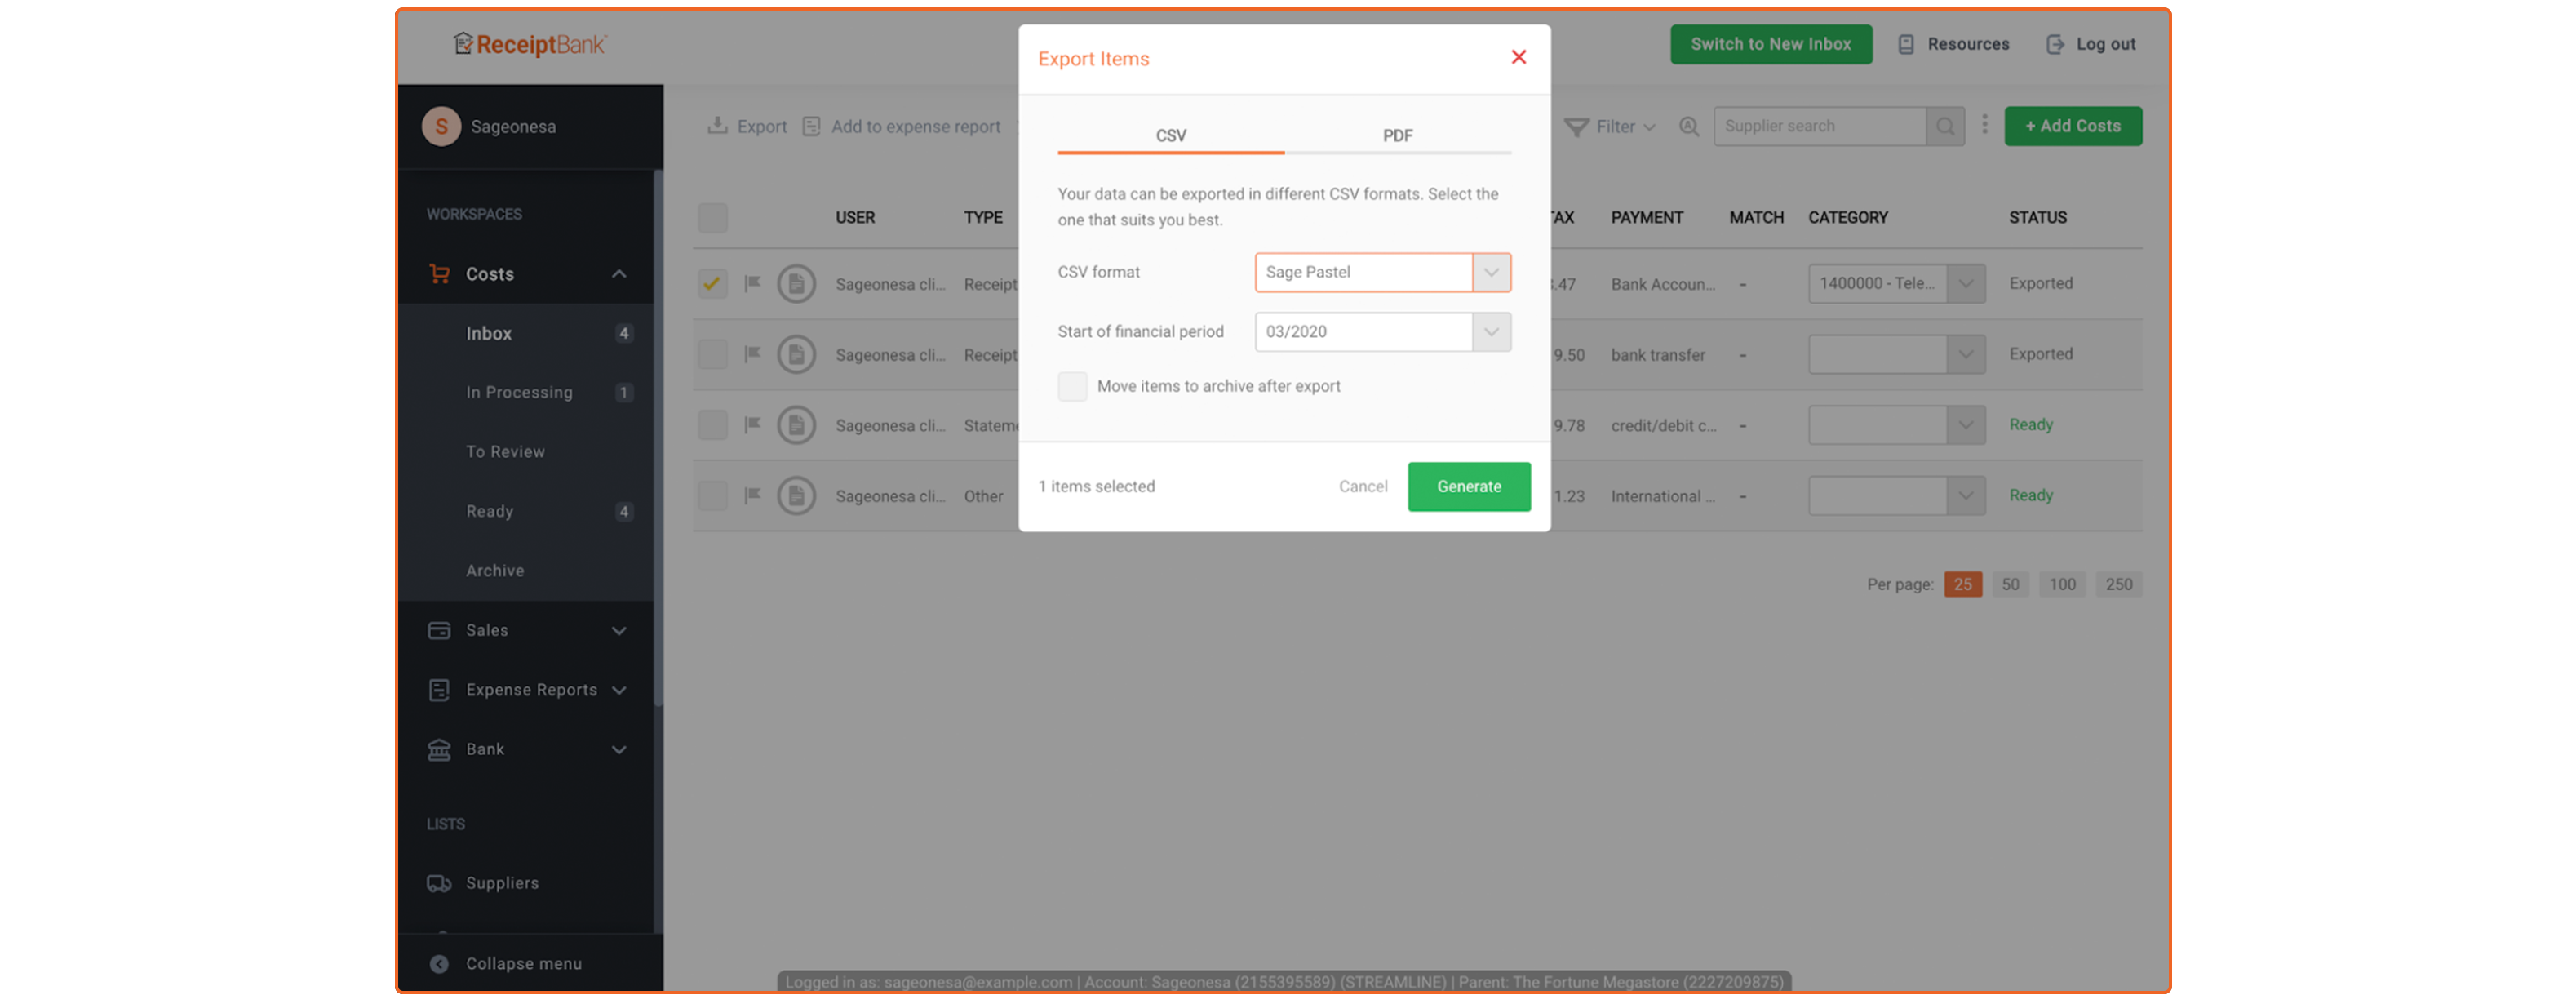This screenshot has height=1004, width=2576.
Task: Flag the Bank Account receipt row
Action: tap(752, 284)
